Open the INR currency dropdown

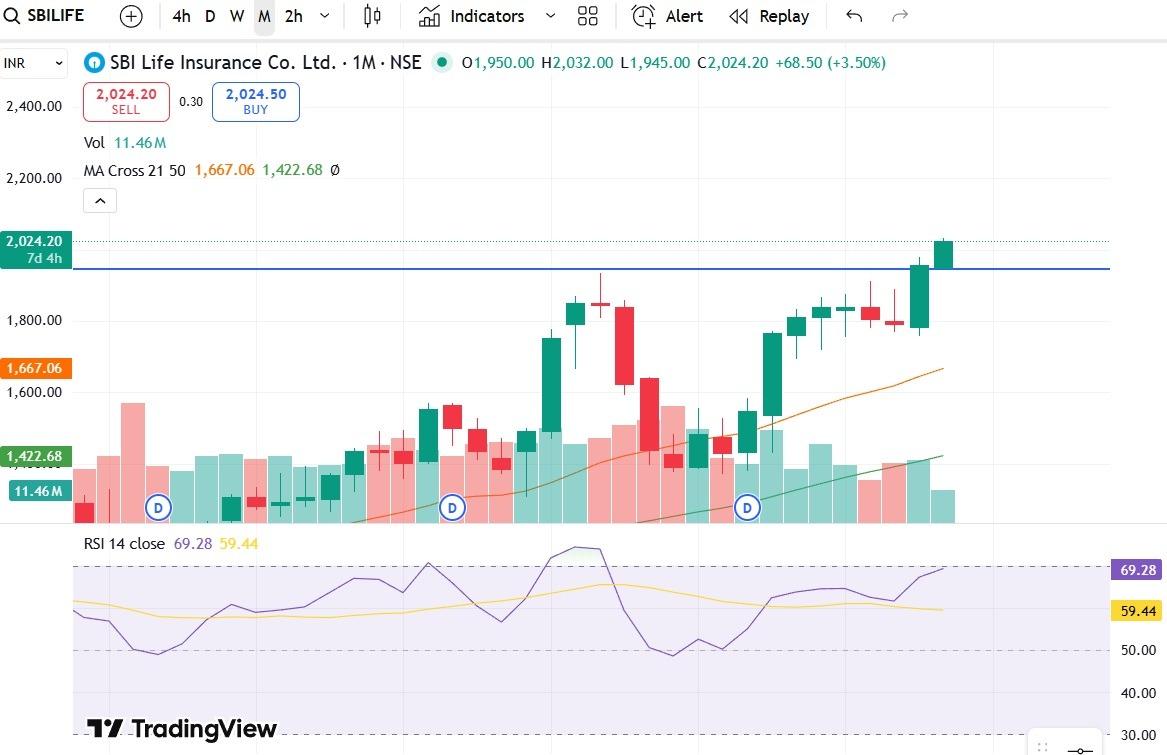point(33,63)
